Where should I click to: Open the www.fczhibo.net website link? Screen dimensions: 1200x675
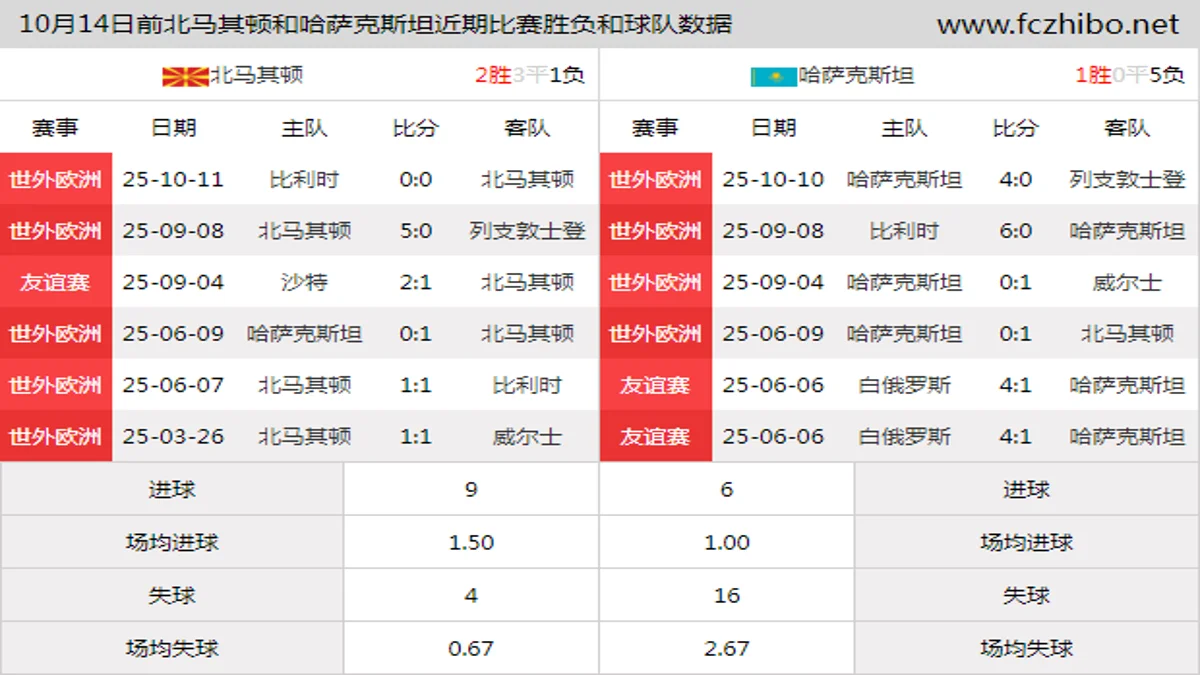pos(1060,22)
